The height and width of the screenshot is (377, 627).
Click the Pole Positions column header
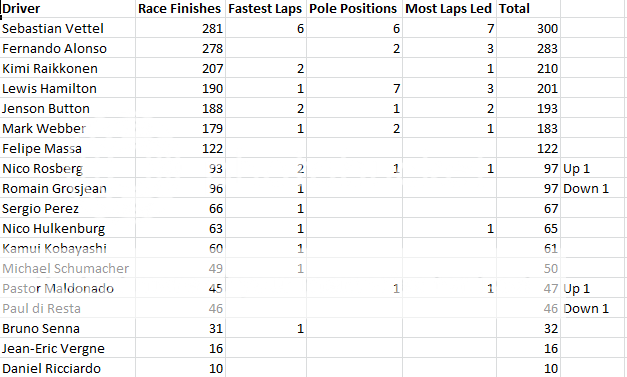(354, 8)
